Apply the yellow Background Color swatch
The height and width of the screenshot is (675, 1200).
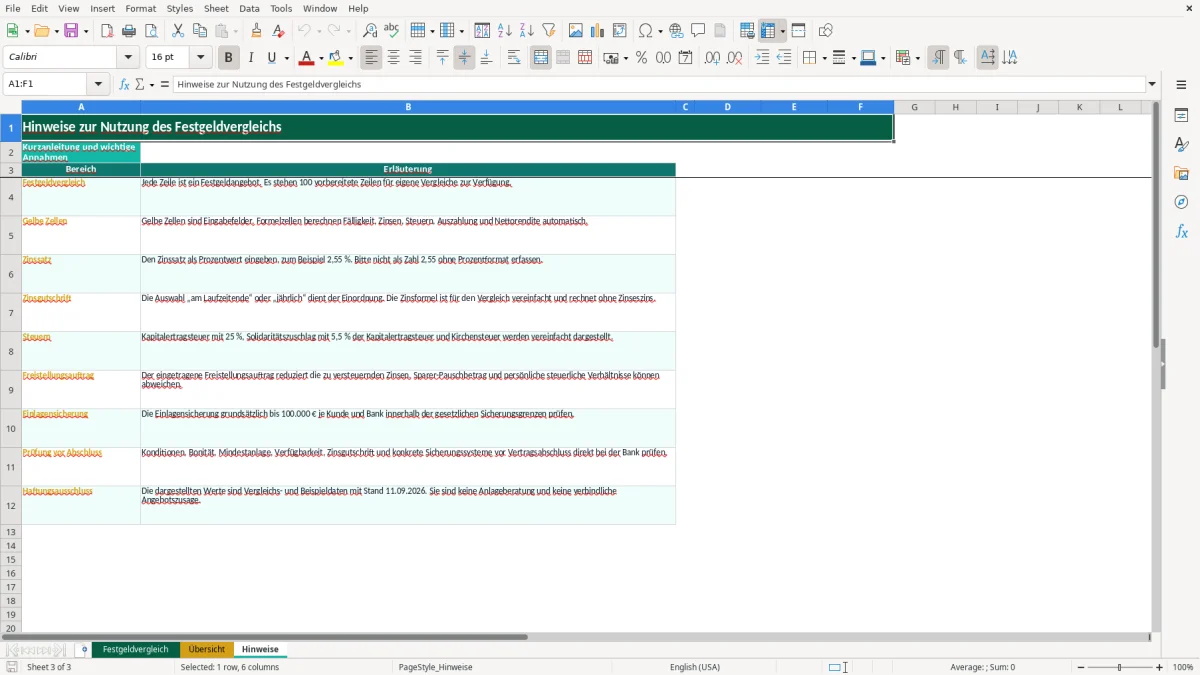337,58
